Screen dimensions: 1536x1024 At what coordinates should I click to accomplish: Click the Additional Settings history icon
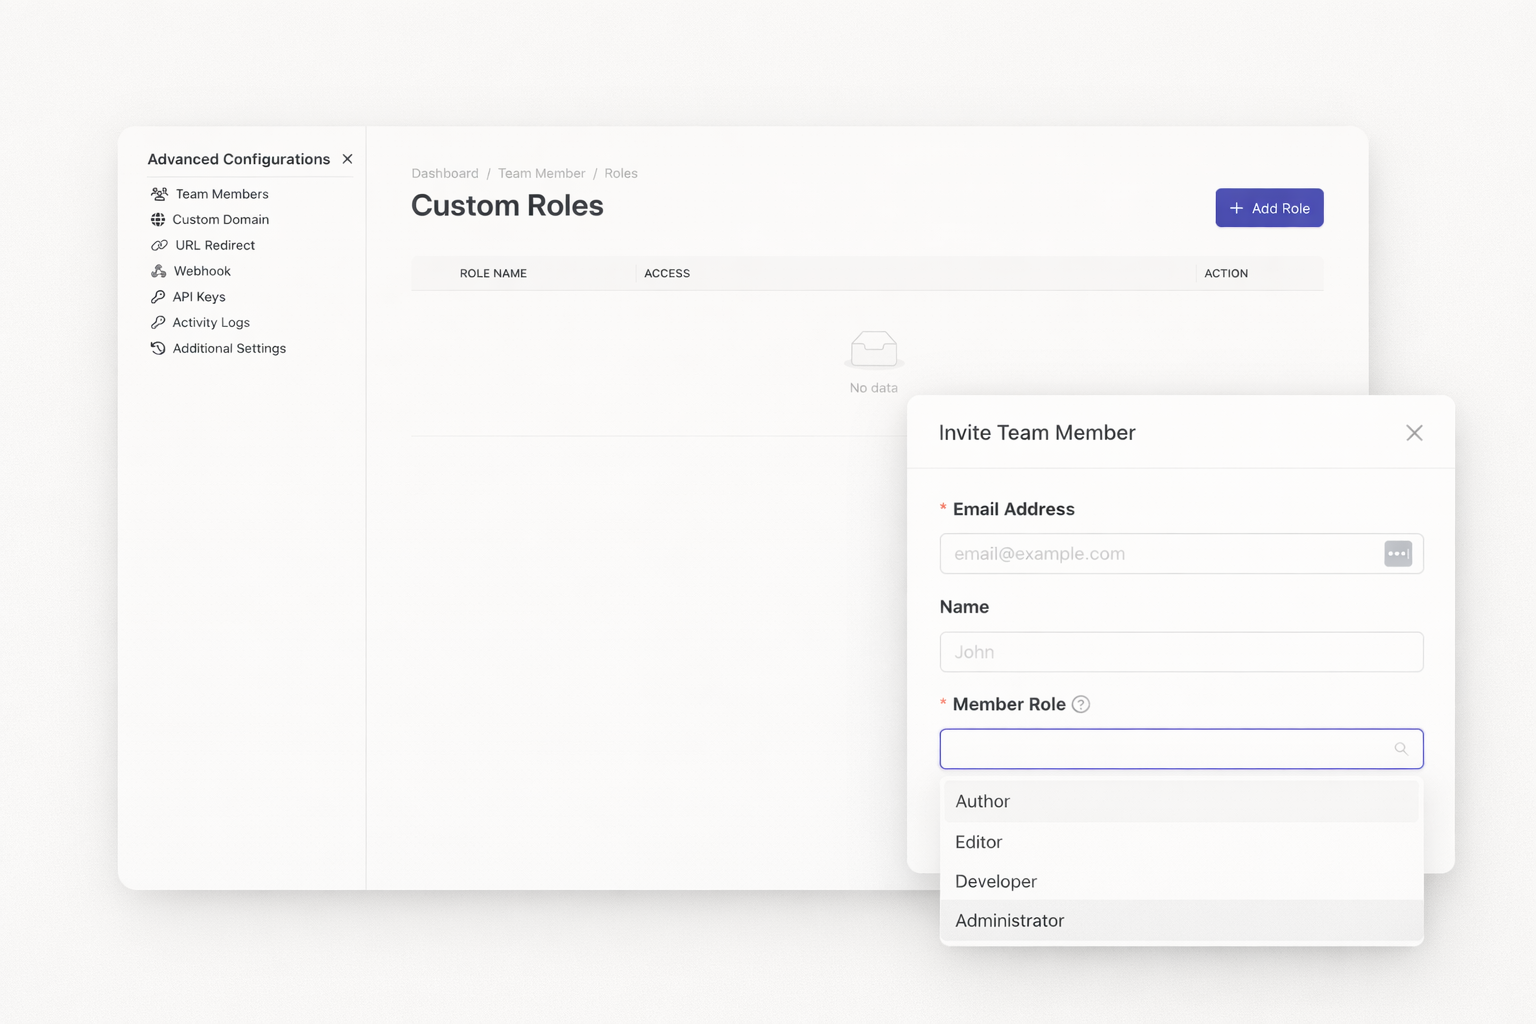[x=158, y=348]
